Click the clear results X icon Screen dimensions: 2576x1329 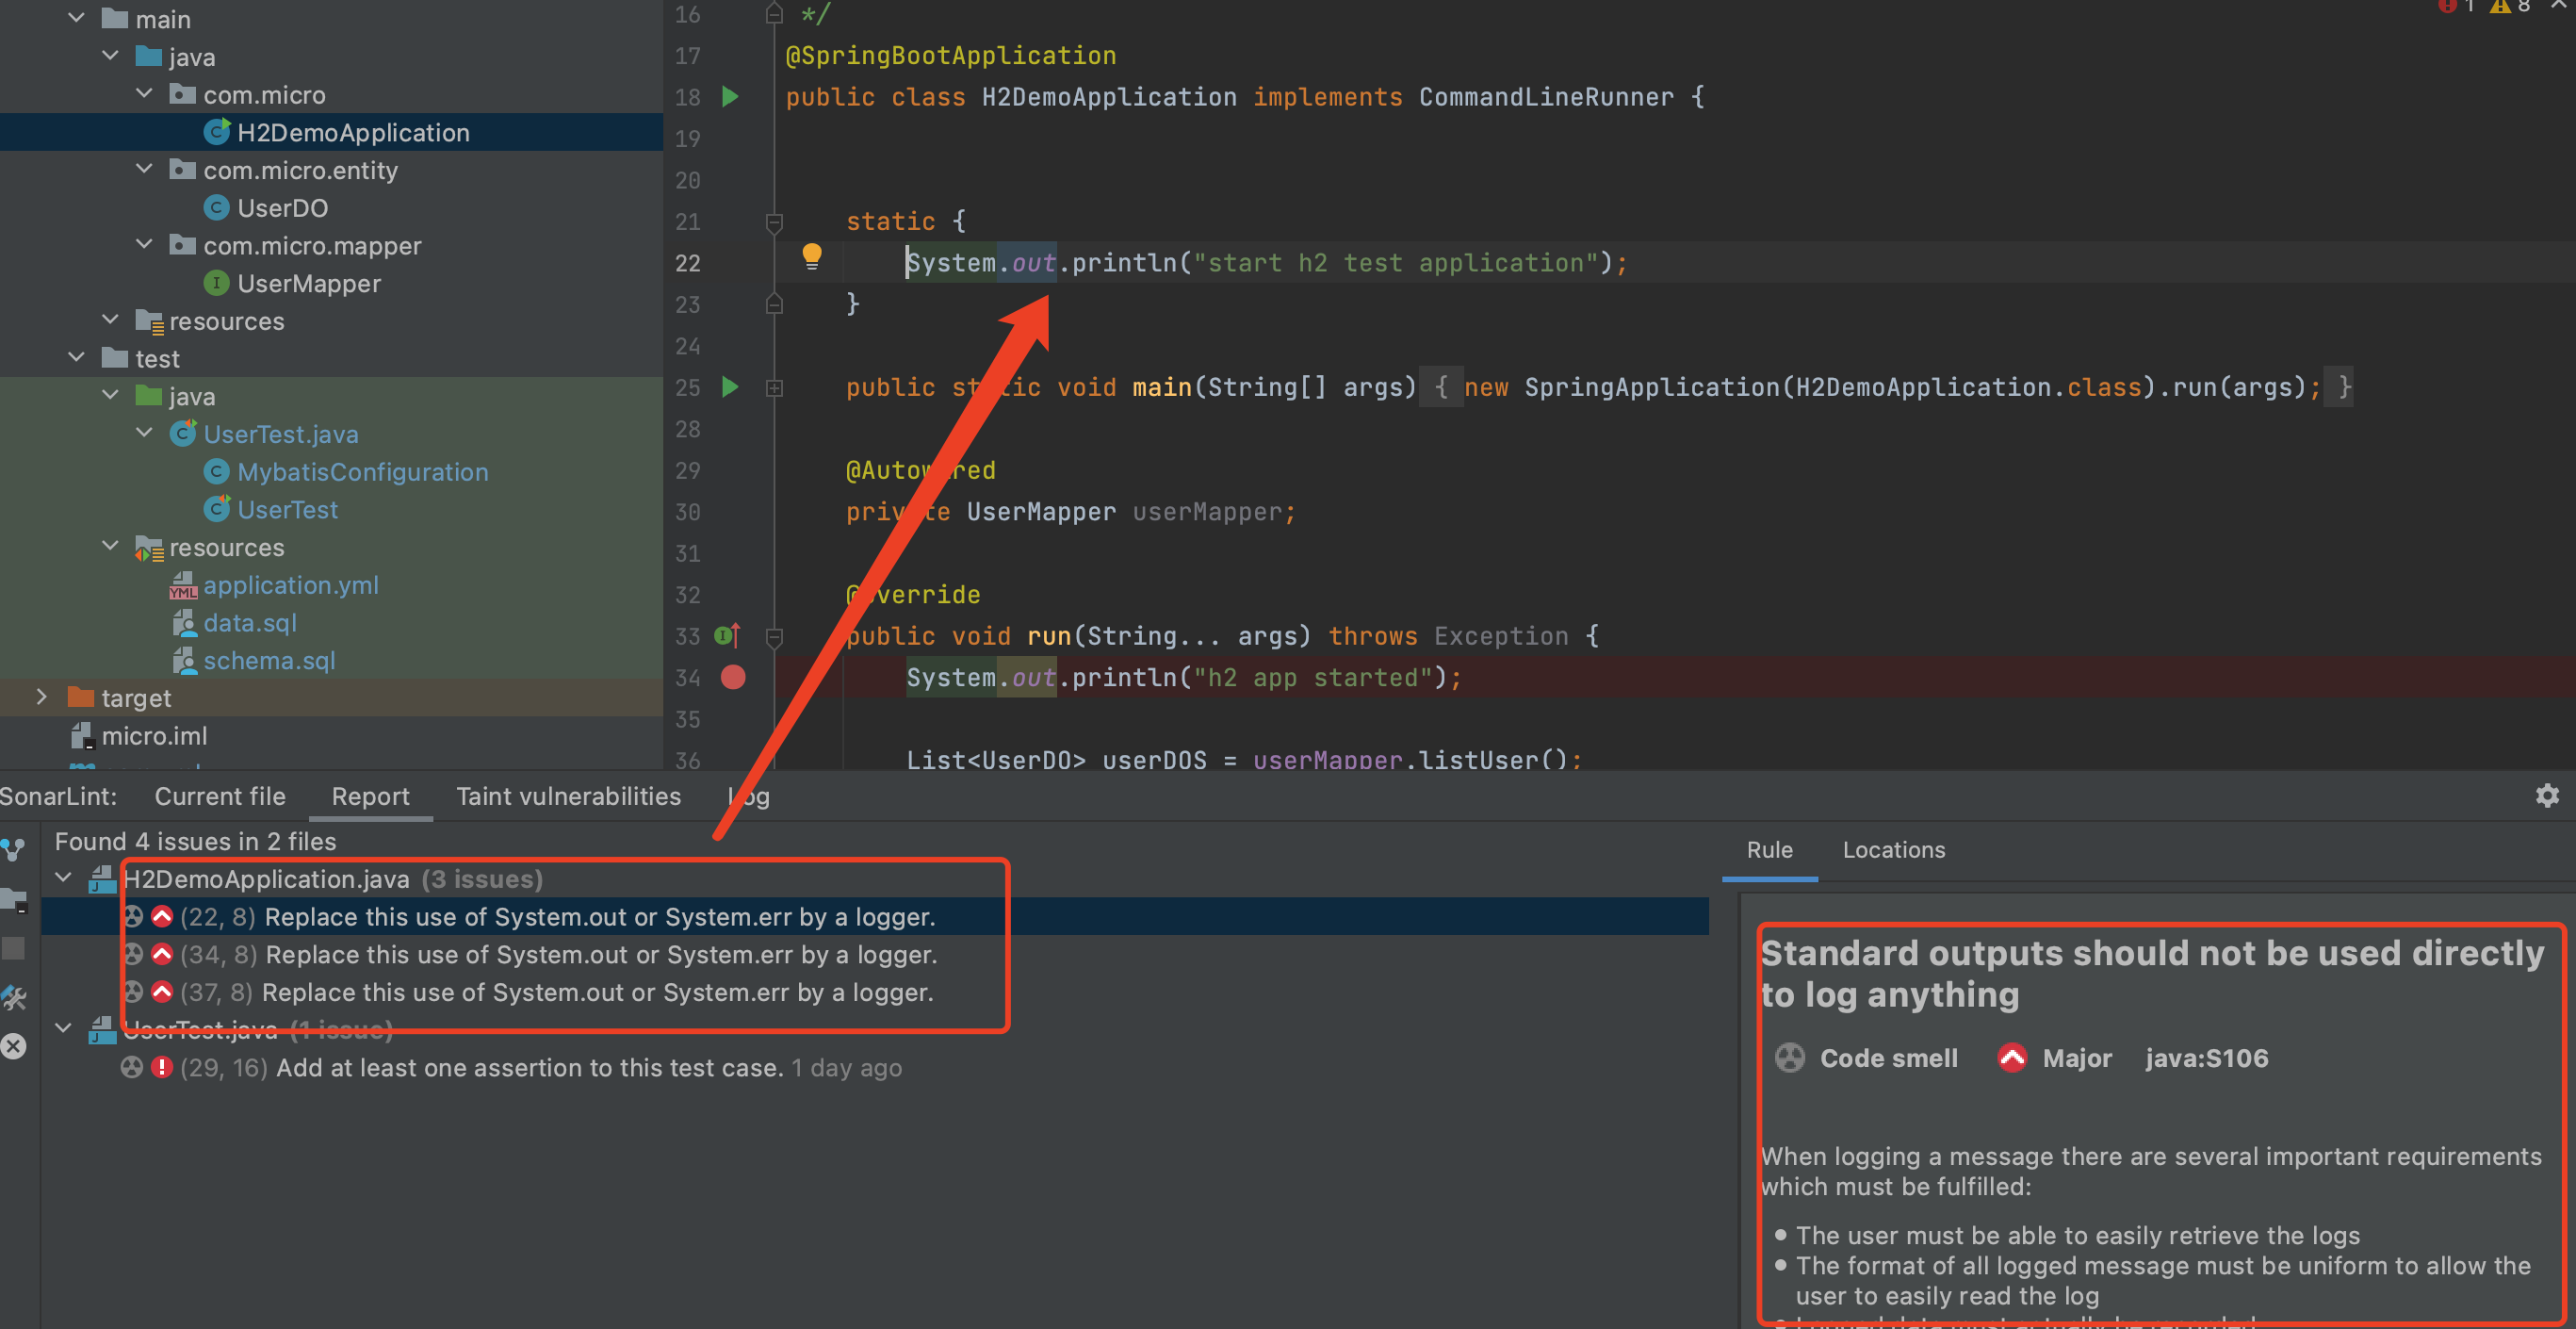coord(13,1046)
